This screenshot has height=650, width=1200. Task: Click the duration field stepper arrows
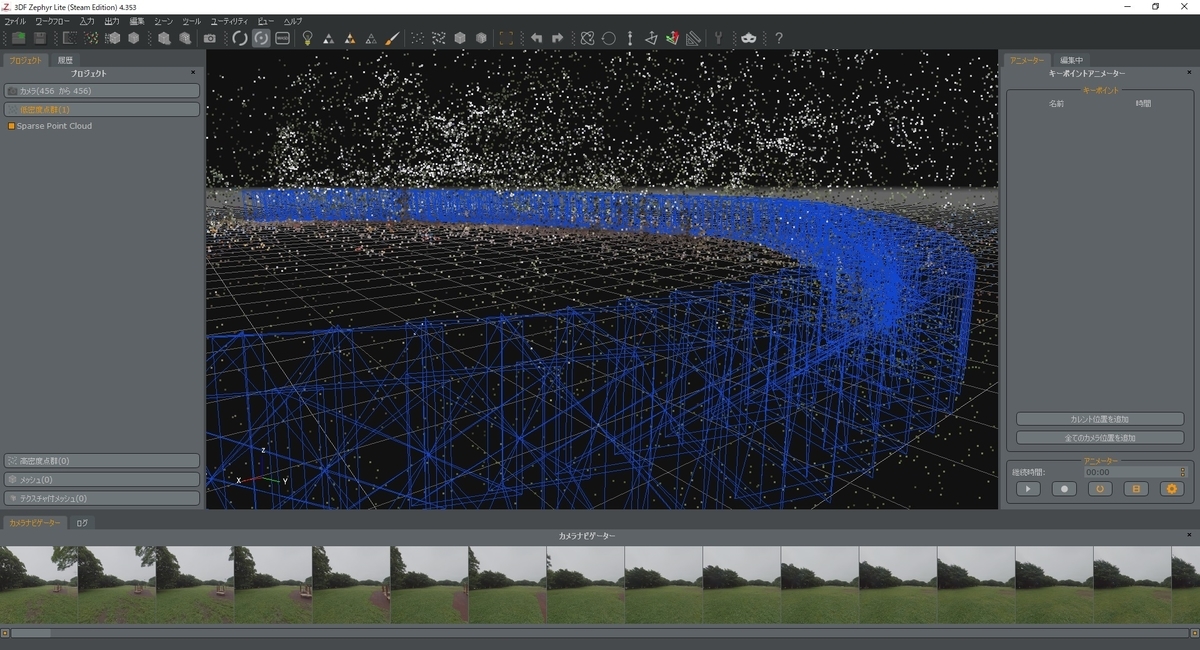(1182, 472)
